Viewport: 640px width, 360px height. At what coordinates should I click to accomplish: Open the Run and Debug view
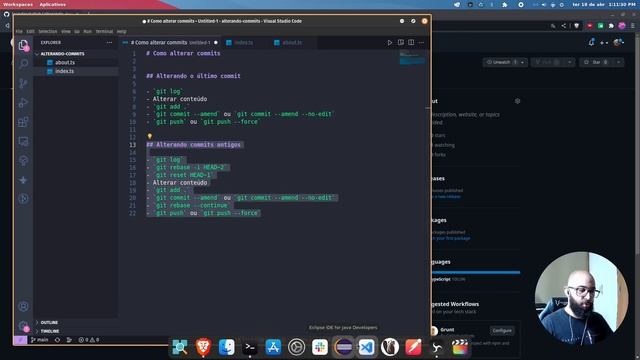[23, 102]
